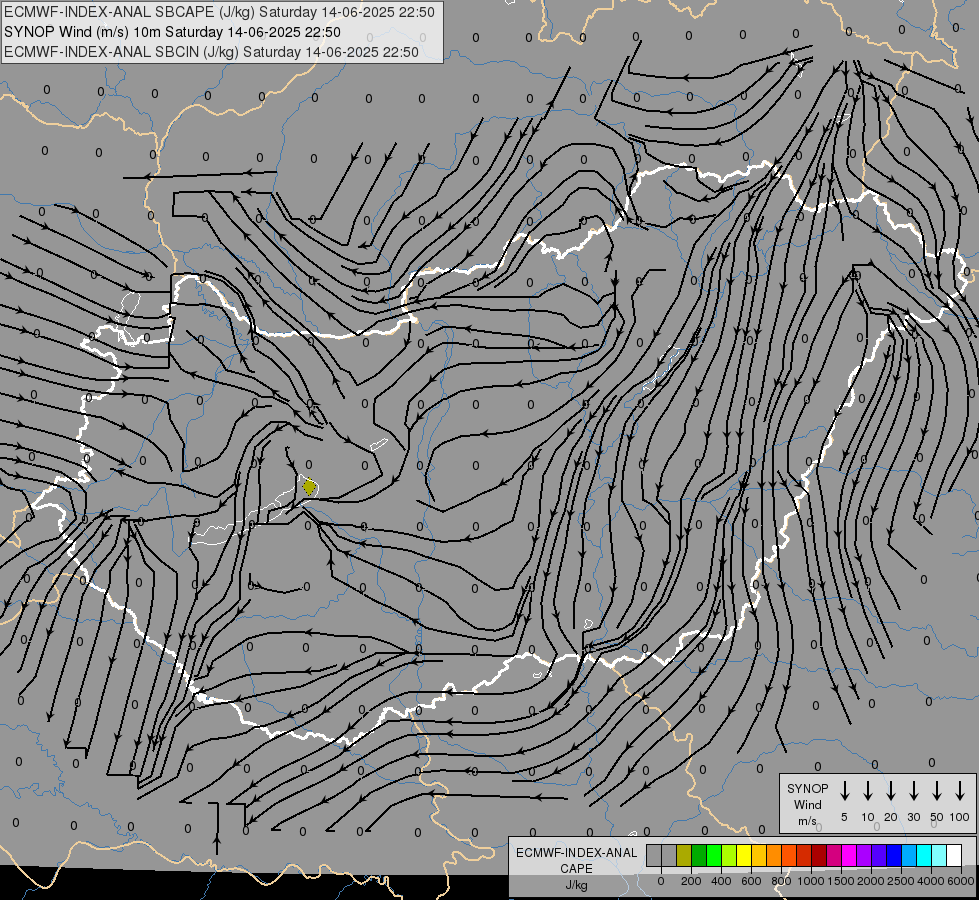Pick the dark red swatch right of 1000
Screen dimensions: 979x900
point(819,855)
